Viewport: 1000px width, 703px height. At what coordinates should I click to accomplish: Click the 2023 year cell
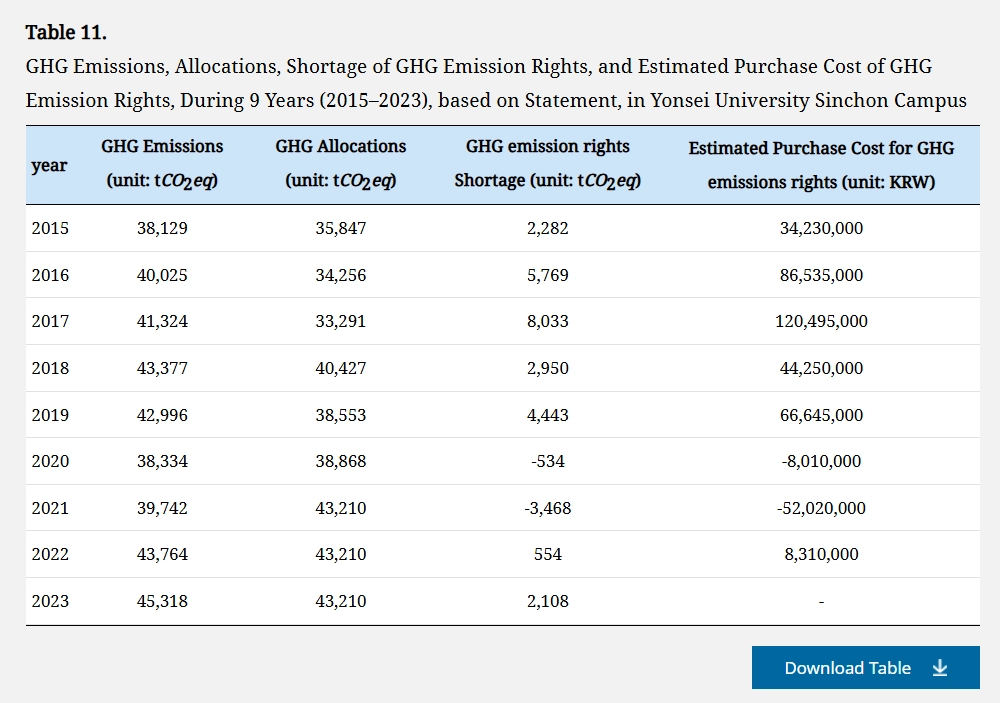coord(50,601)
